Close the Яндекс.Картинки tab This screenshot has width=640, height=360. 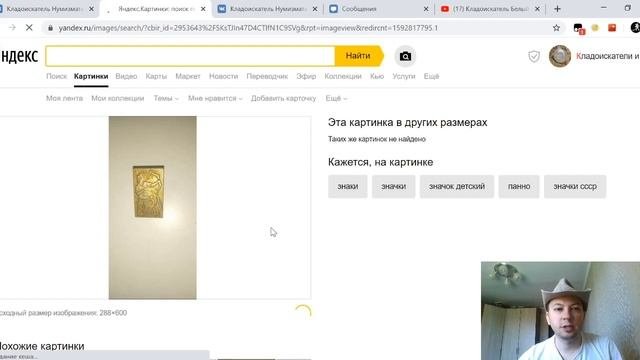[203, 9]
